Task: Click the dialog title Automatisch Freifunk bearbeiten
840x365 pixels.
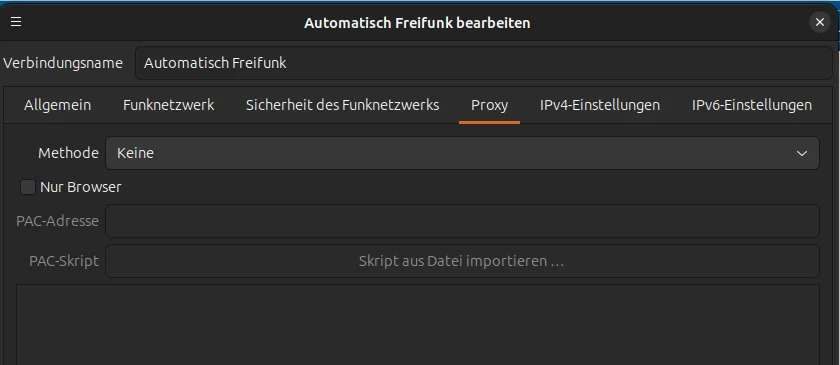Action: 417,23
